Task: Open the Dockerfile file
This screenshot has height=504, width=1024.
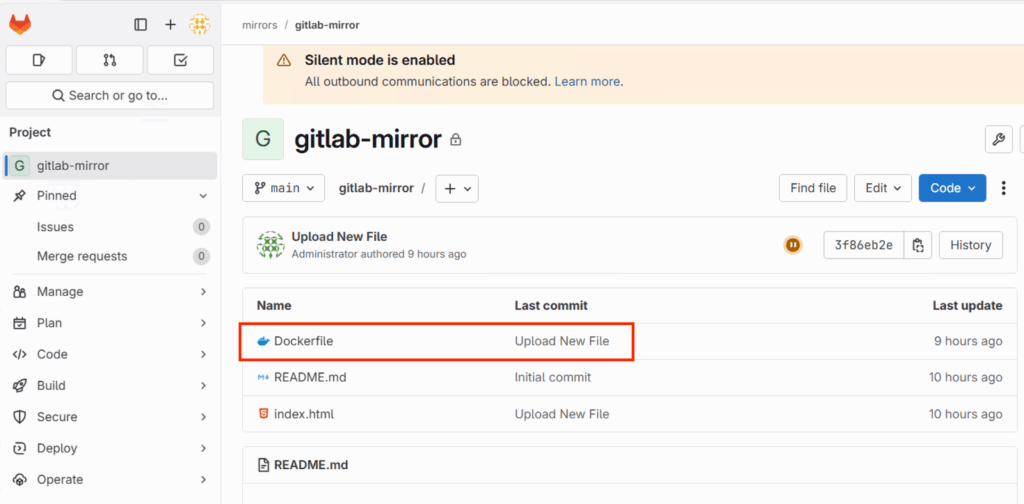Action: [304, 341]
